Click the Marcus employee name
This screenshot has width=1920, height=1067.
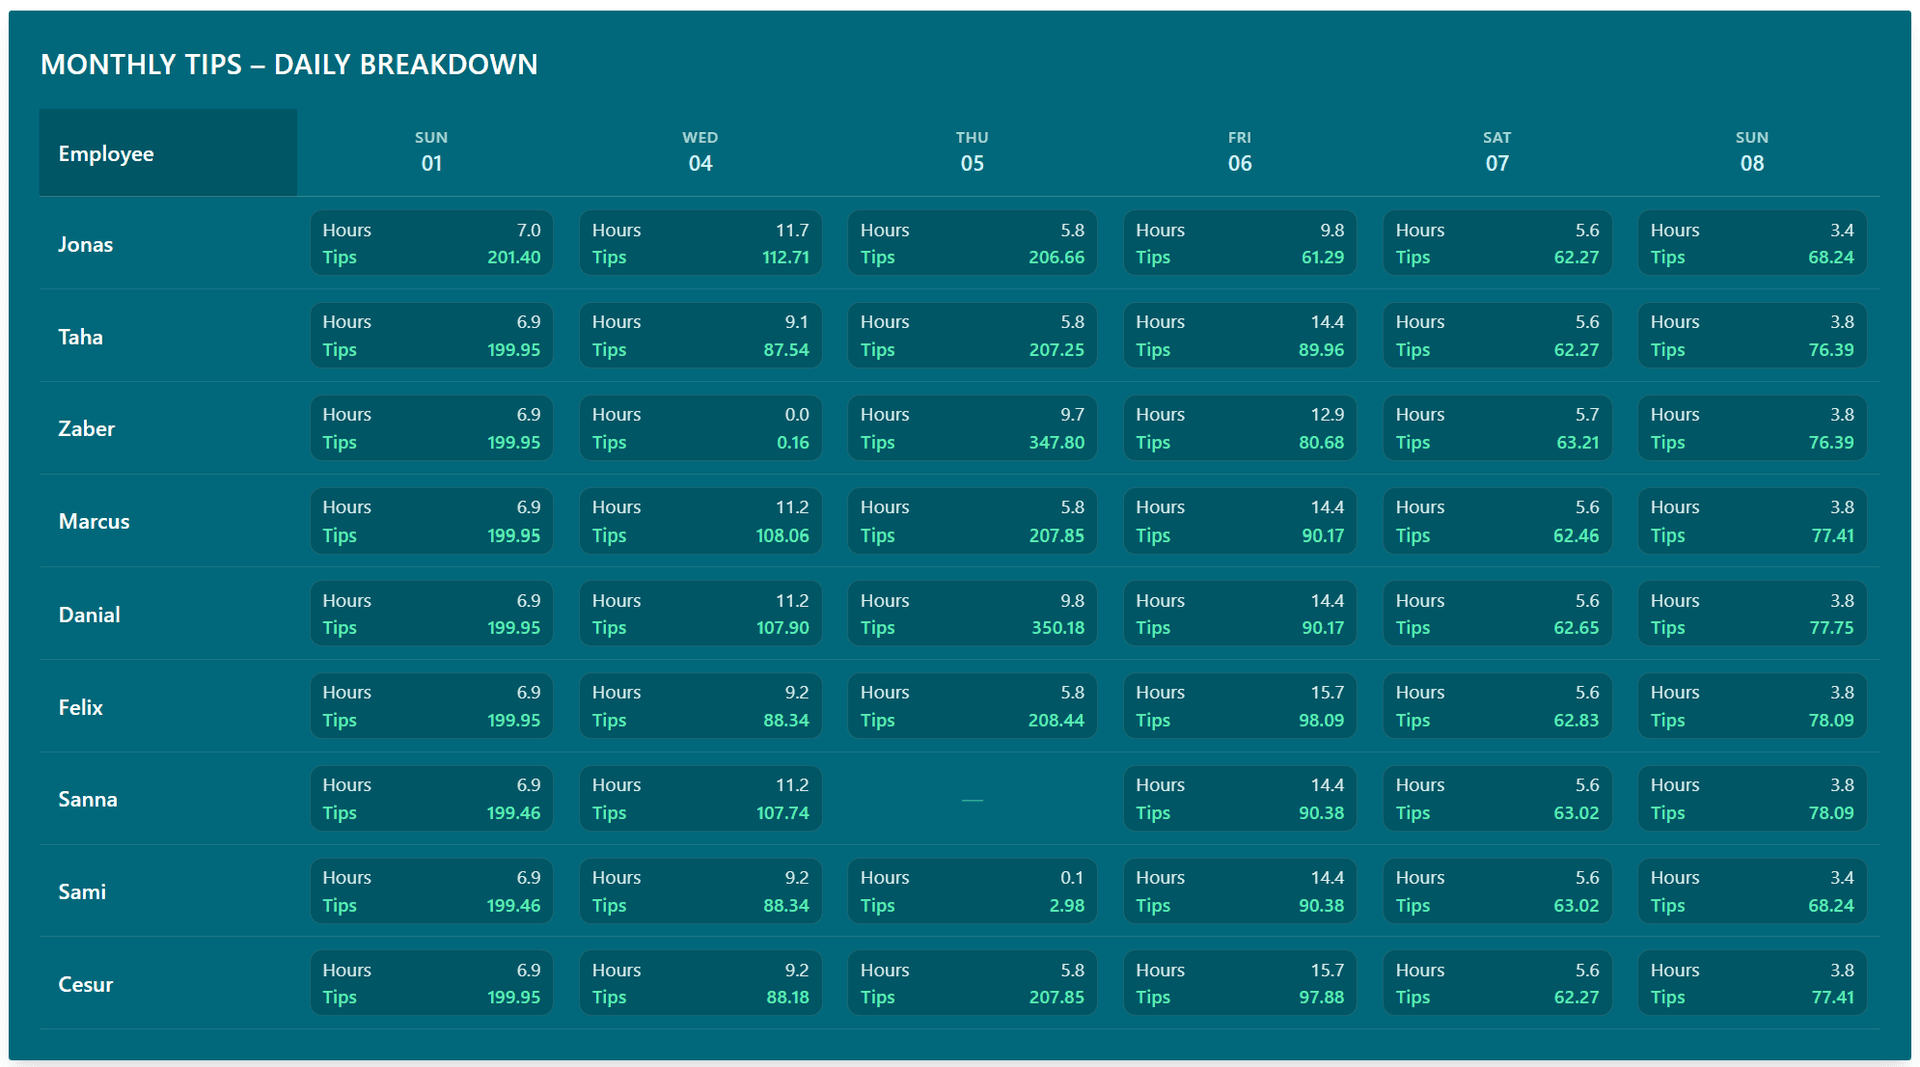94,521
